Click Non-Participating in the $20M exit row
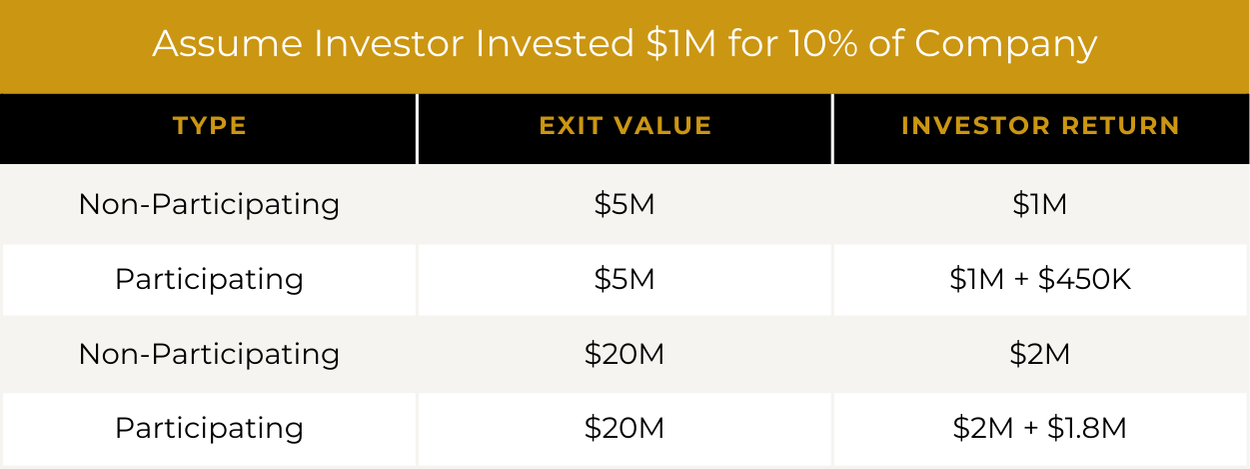Image resolution: width=1250 pixels, height=469 pixels. tap(209, 354)
